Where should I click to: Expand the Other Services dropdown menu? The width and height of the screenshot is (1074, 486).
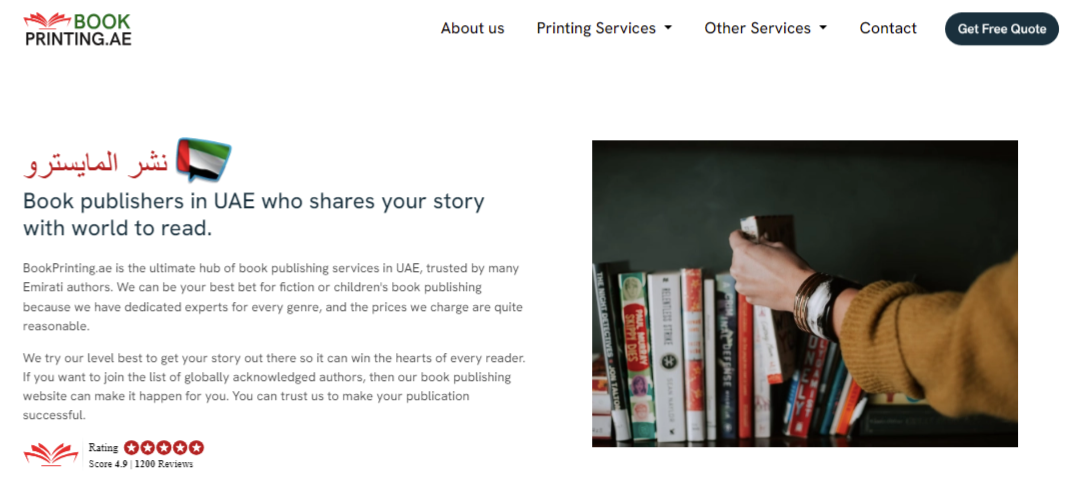click(x=765, y=28)
